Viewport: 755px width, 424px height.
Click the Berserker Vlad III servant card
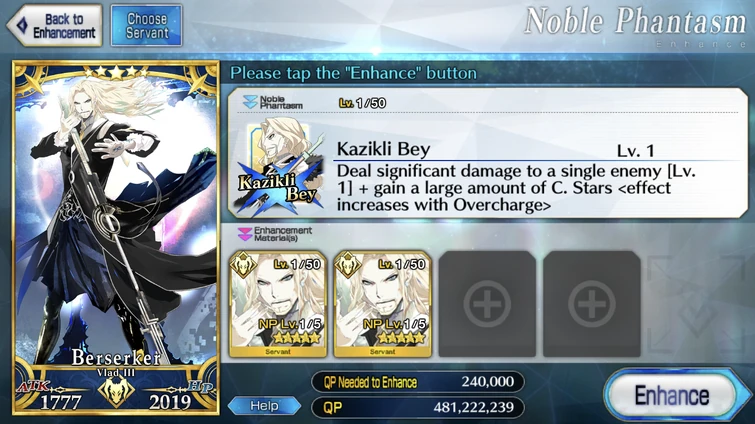pyautogui.click(x=116, y=238)
